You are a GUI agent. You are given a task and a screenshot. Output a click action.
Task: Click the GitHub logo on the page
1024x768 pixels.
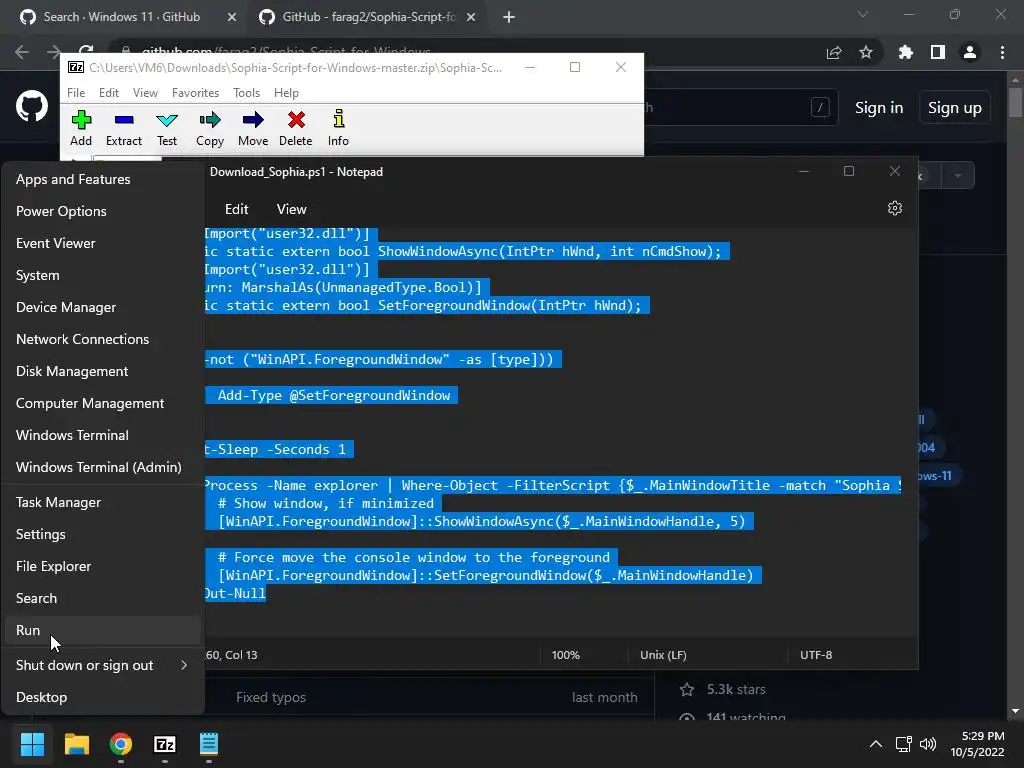coord(32,106)
